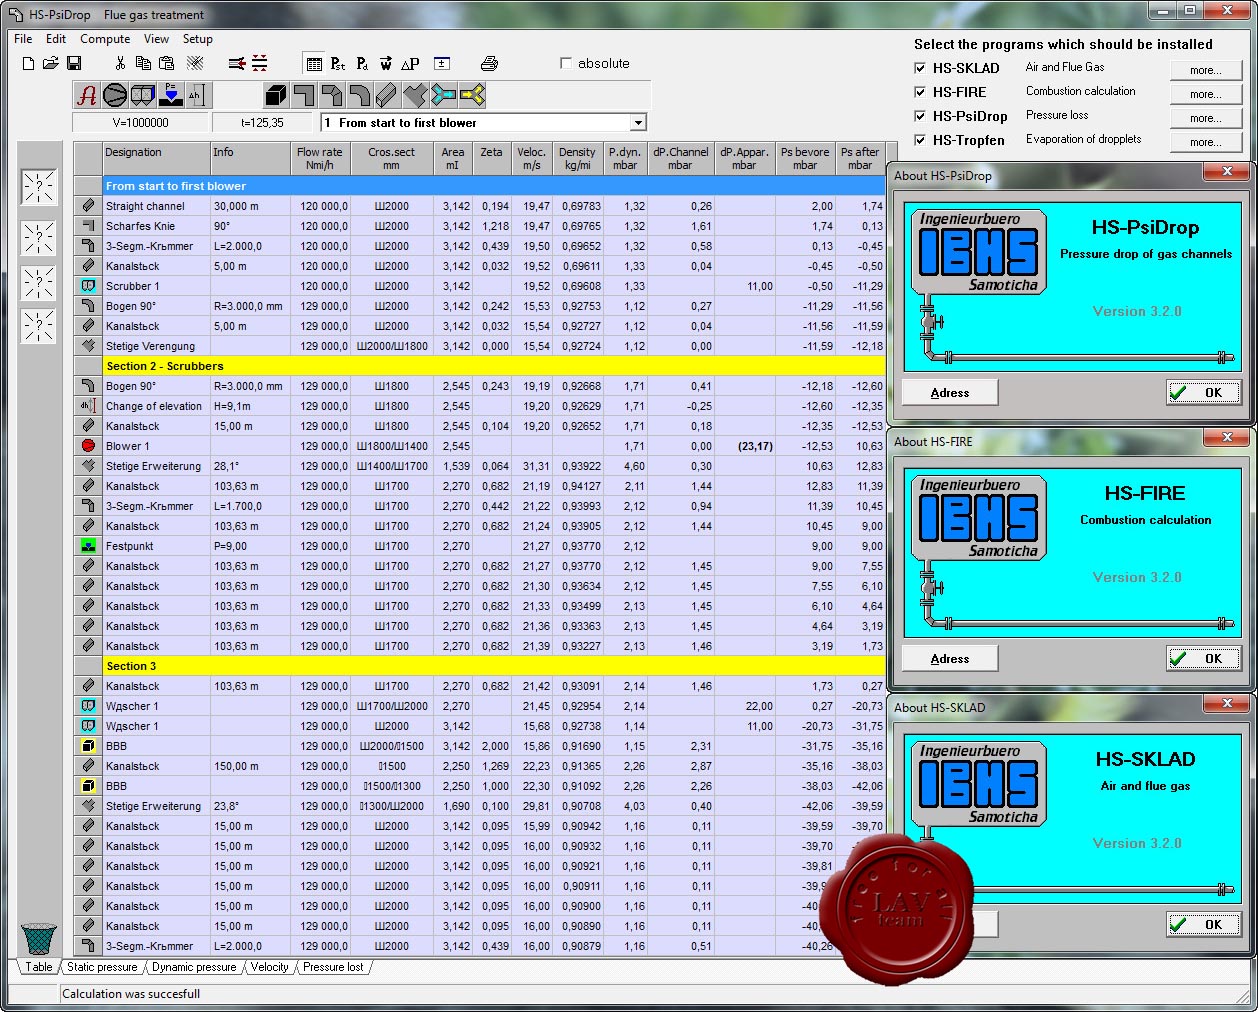This screenshot has width=1258, height=1012.
Task: Insert black cube element icon
Action: [276, 95]
